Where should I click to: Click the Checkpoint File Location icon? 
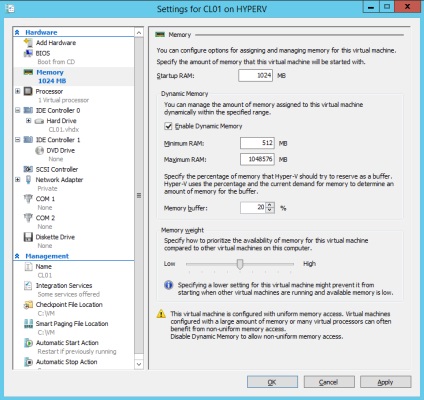point(28,305)
